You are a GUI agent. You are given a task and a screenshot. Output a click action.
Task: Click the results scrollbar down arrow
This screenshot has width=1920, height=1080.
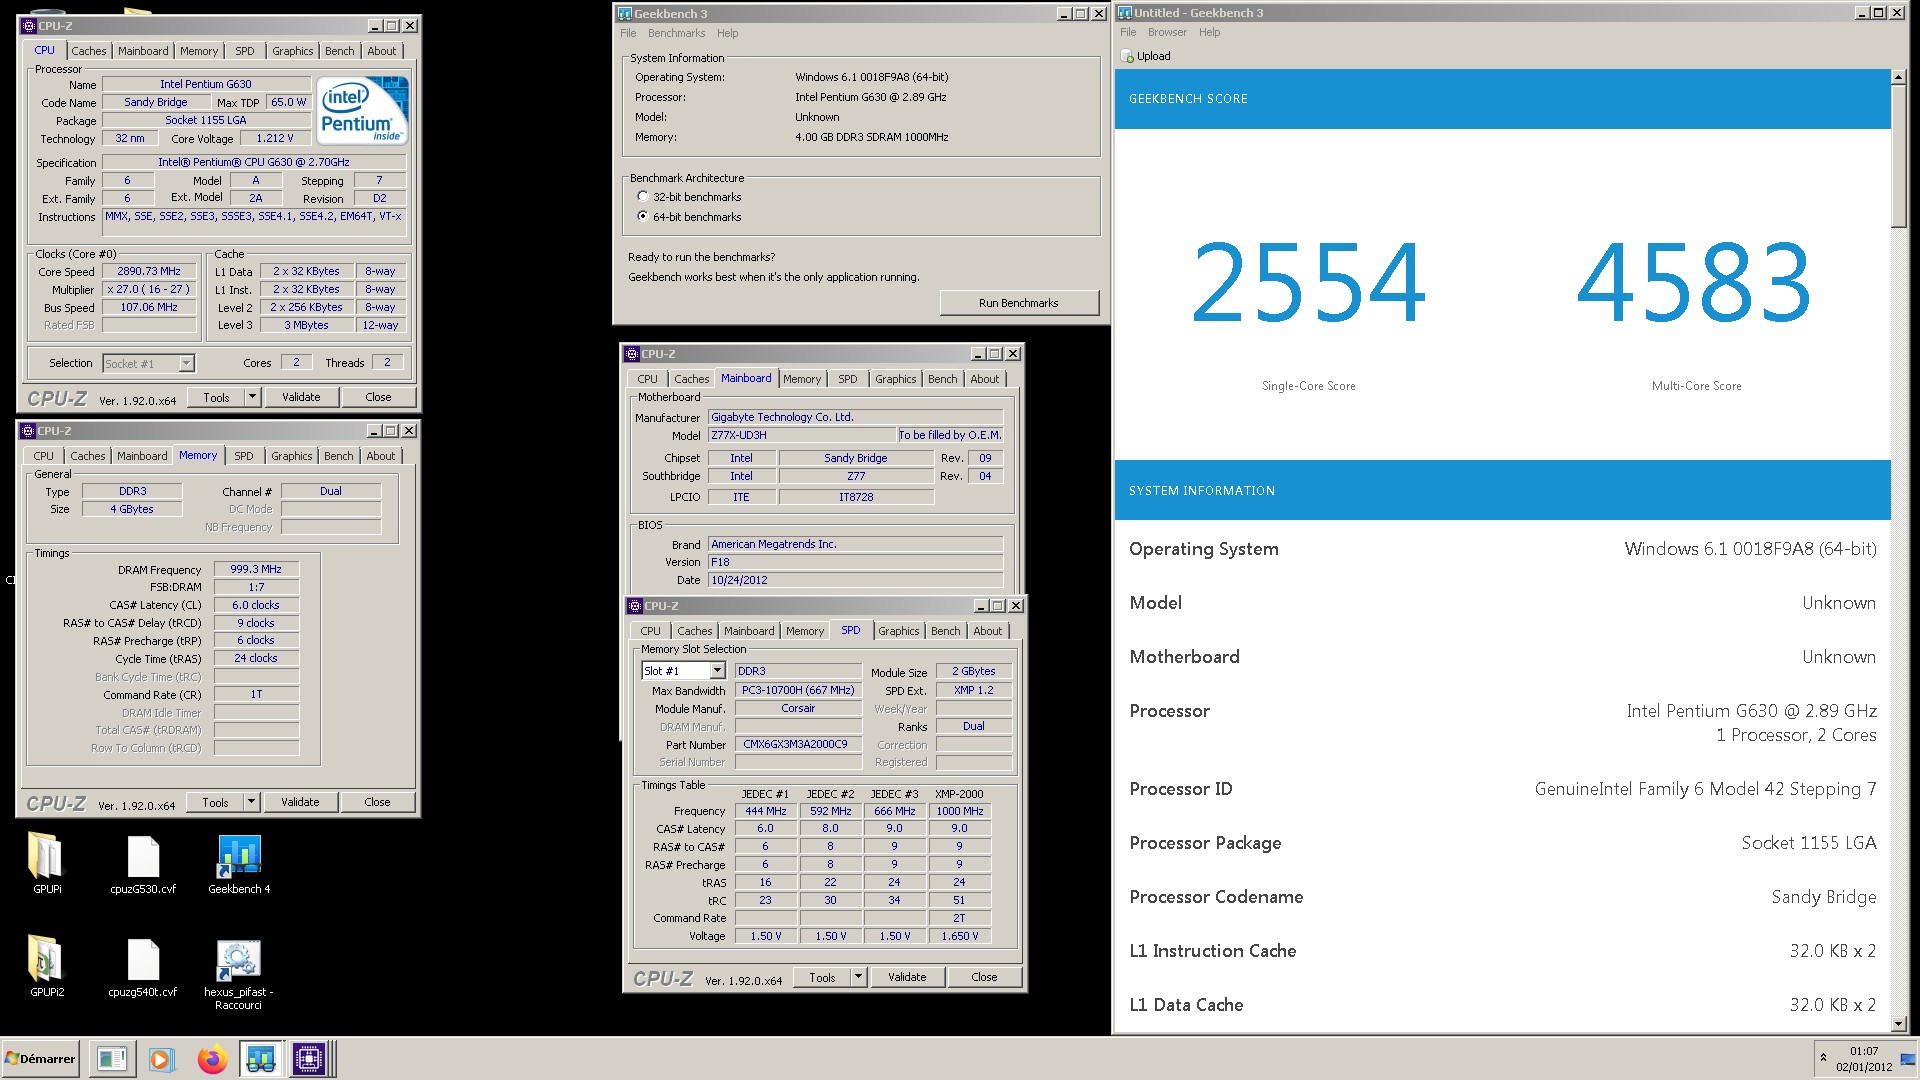point(1899,1023)
